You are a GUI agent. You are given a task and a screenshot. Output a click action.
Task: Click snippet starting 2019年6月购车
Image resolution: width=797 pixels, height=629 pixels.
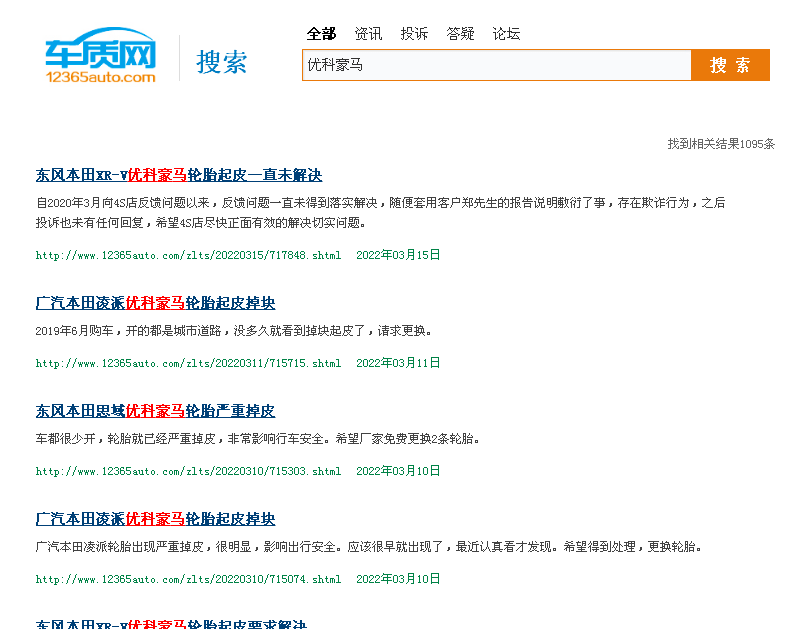coord(234,331)
